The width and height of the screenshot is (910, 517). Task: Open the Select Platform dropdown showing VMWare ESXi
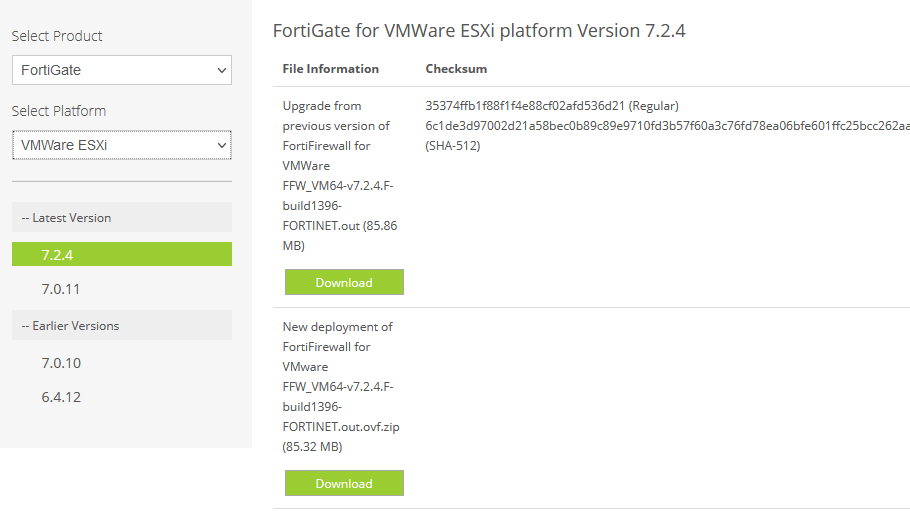121,145
